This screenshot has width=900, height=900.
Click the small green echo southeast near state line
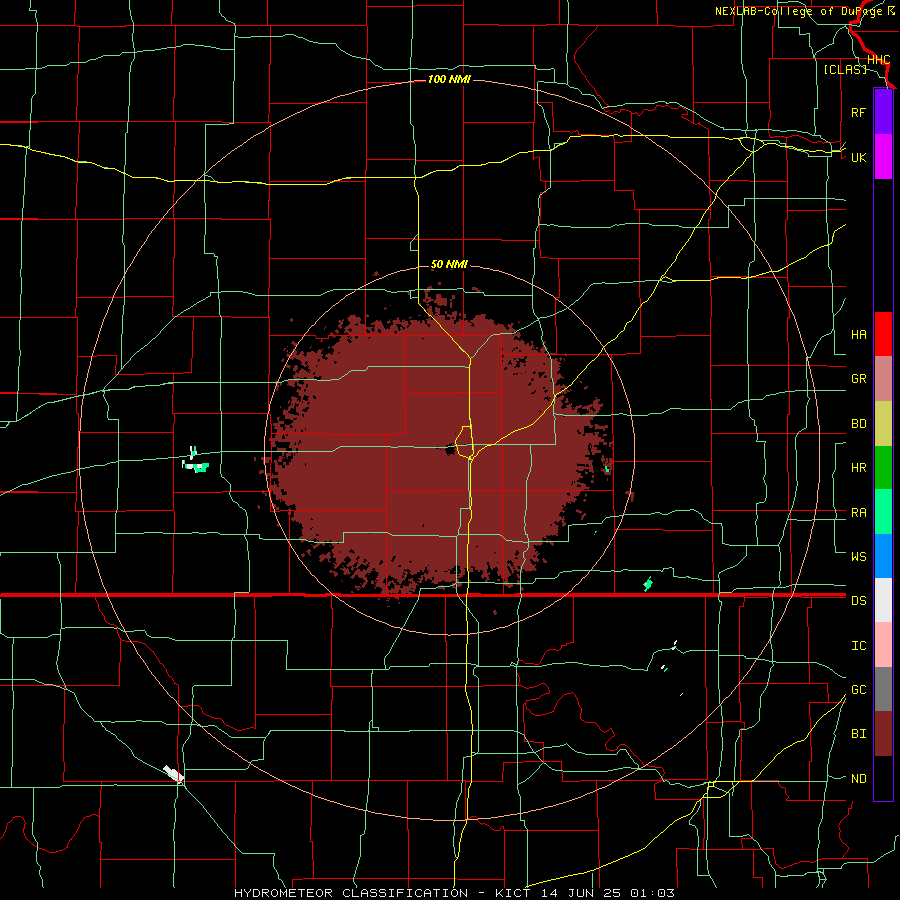click(648, 584)
